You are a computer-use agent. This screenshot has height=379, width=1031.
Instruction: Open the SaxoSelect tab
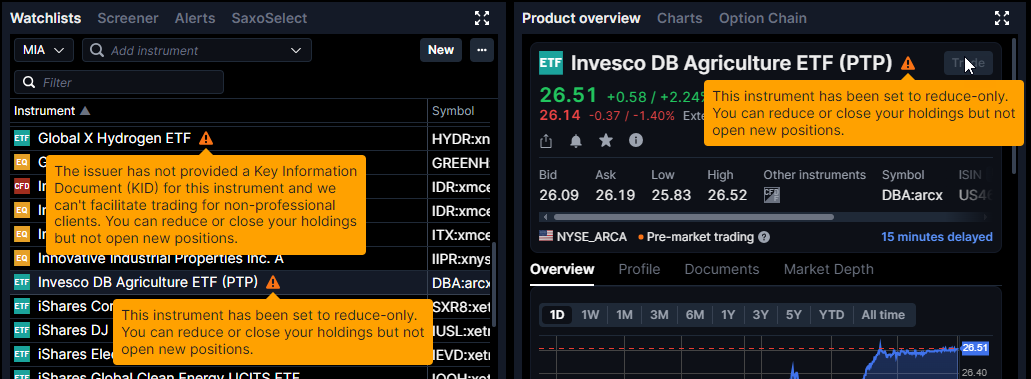(x=269, y=18)
